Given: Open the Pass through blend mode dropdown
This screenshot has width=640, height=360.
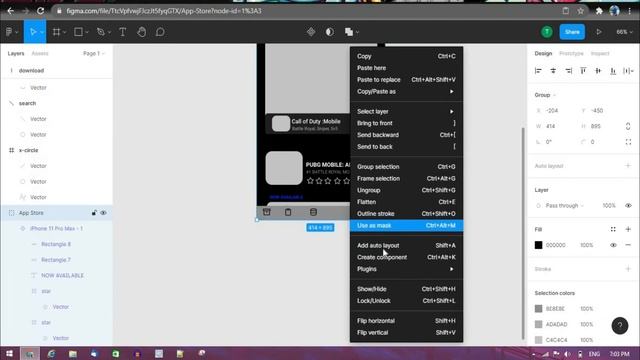Looking at the screenshot, I should (x=564, y=206).
